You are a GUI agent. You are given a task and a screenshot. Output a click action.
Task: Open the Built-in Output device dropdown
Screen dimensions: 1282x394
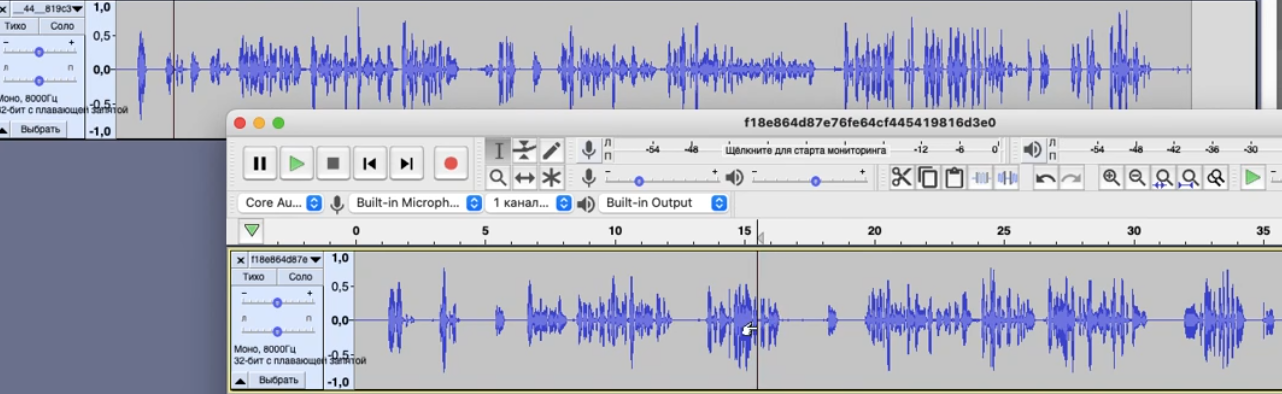coord(662,203)
